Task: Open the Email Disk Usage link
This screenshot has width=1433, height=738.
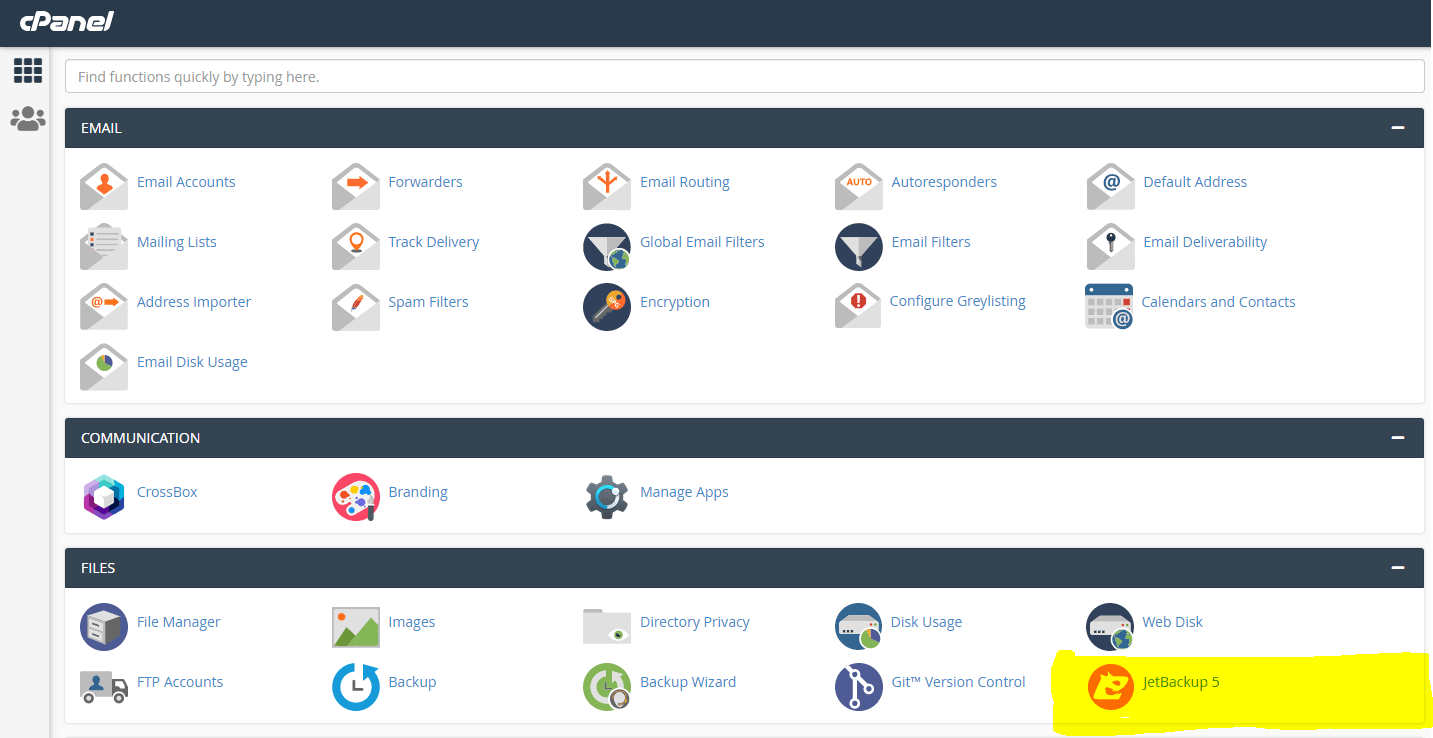Action: tap(192, 362)
